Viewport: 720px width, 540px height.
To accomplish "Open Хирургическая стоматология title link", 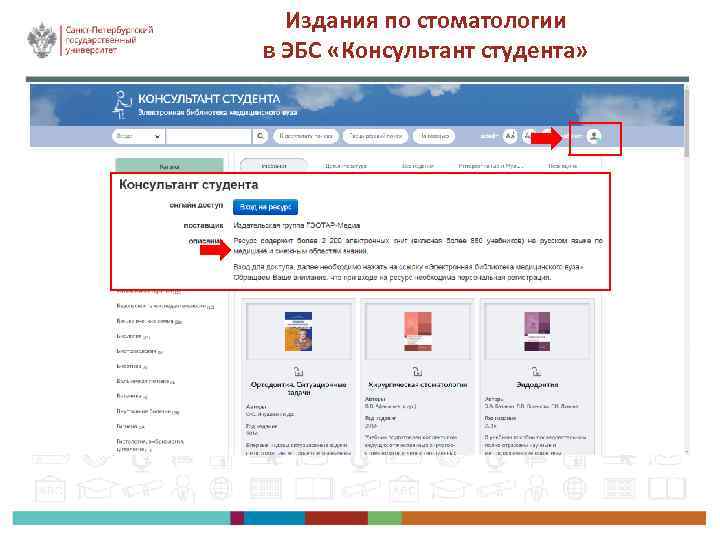I will (x=418, y=385).
